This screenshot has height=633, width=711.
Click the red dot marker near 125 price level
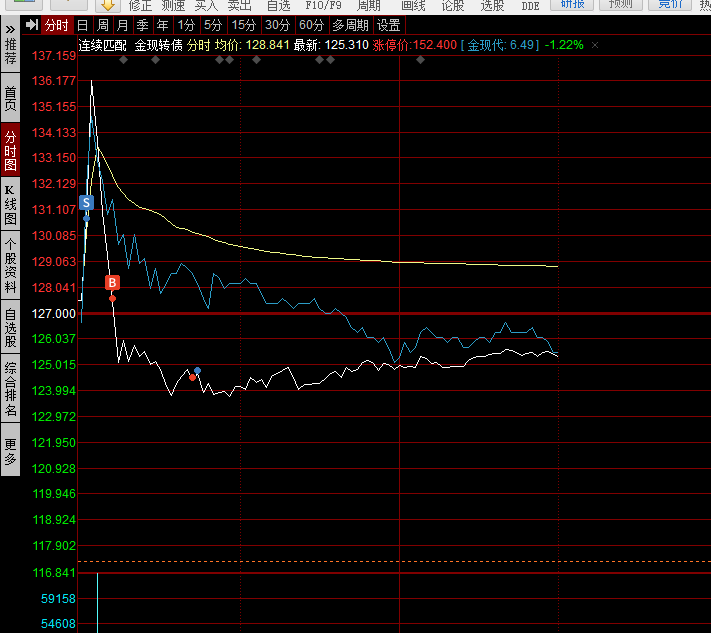pyautogui.click(x=192, y=378)
